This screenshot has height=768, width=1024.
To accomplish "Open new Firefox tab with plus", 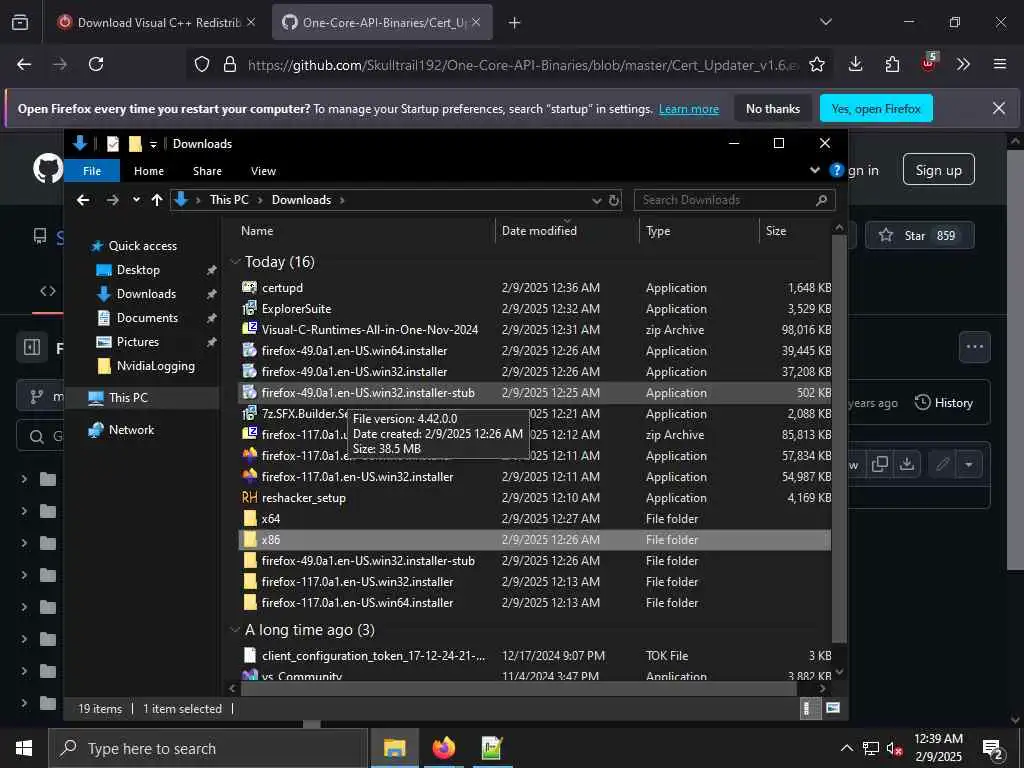I will point(514,23).
